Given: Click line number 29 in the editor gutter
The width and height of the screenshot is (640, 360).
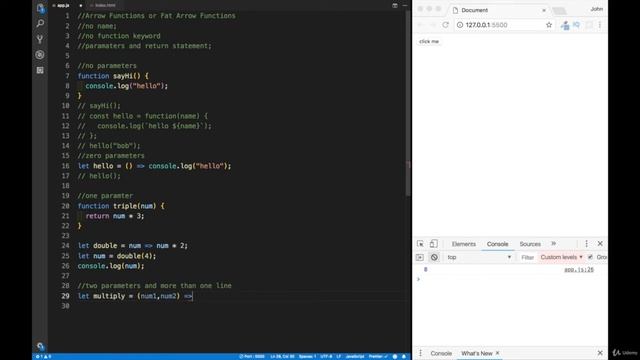Looking at the screenshot, I should 65,296.
